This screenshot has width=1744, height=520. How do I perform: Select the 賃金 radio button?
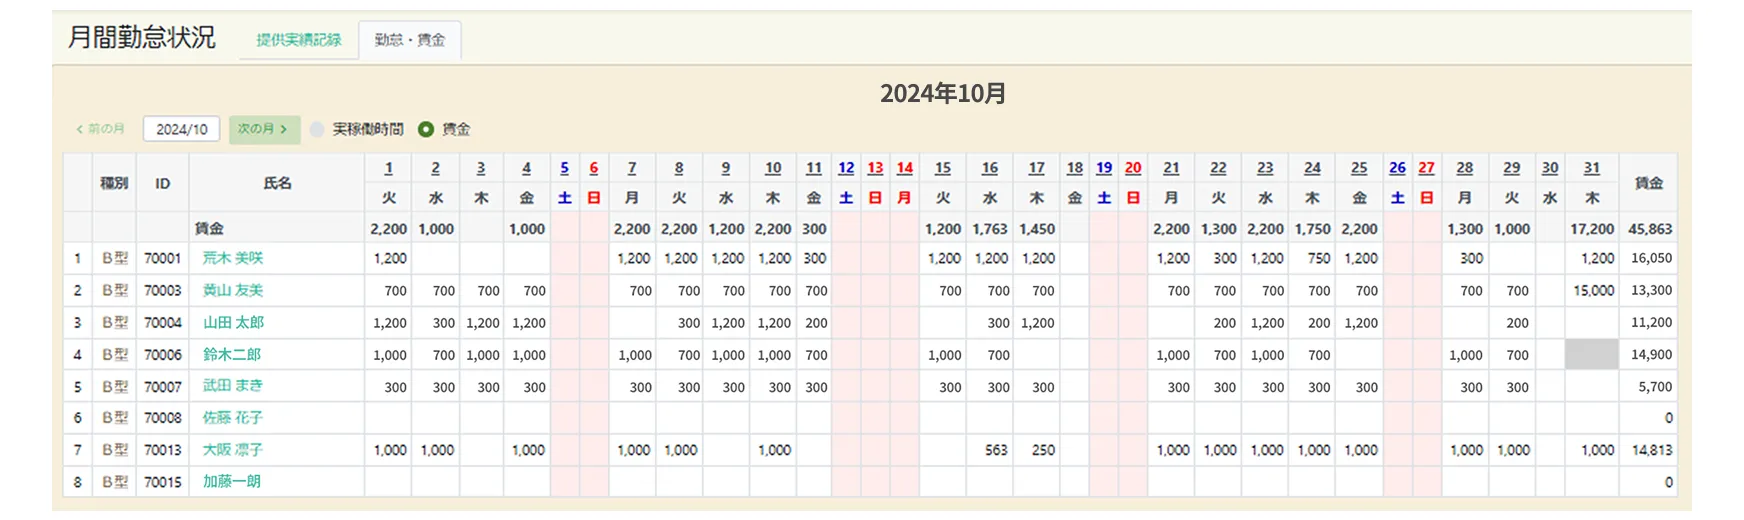click(x=426, y=129)
